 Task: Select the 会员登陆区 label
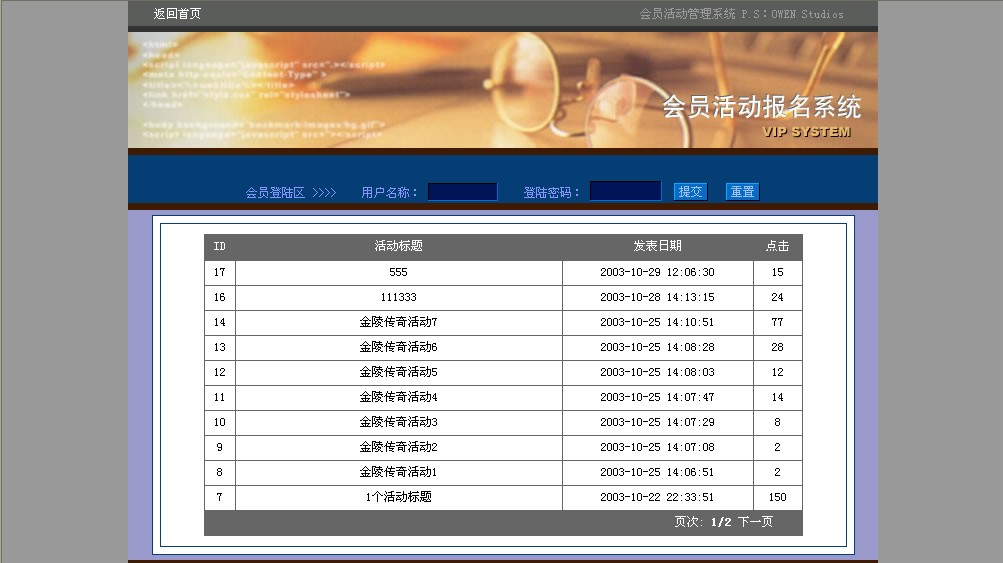coord(275,193)
